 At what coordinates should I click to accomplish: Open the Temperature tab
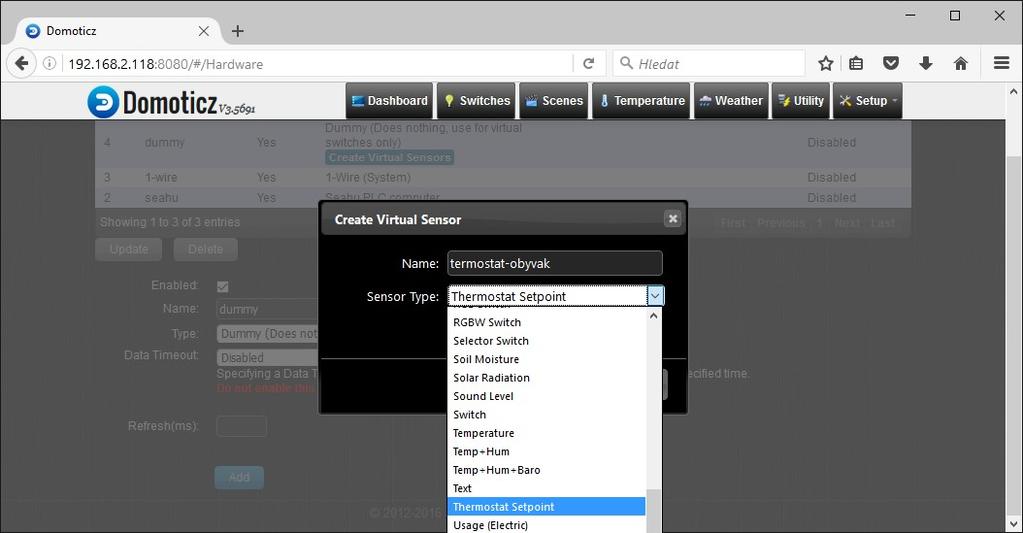[641, 100]
